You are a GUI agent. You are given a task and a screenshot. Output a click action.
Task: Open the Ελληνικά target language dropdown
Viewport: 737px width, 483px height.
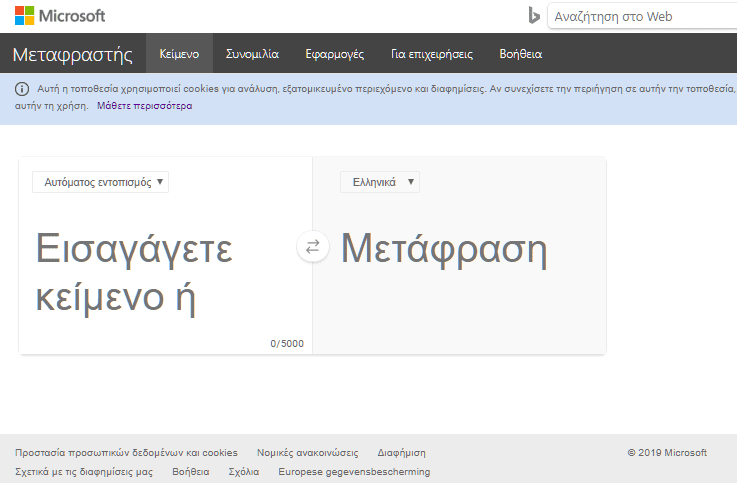380,182
